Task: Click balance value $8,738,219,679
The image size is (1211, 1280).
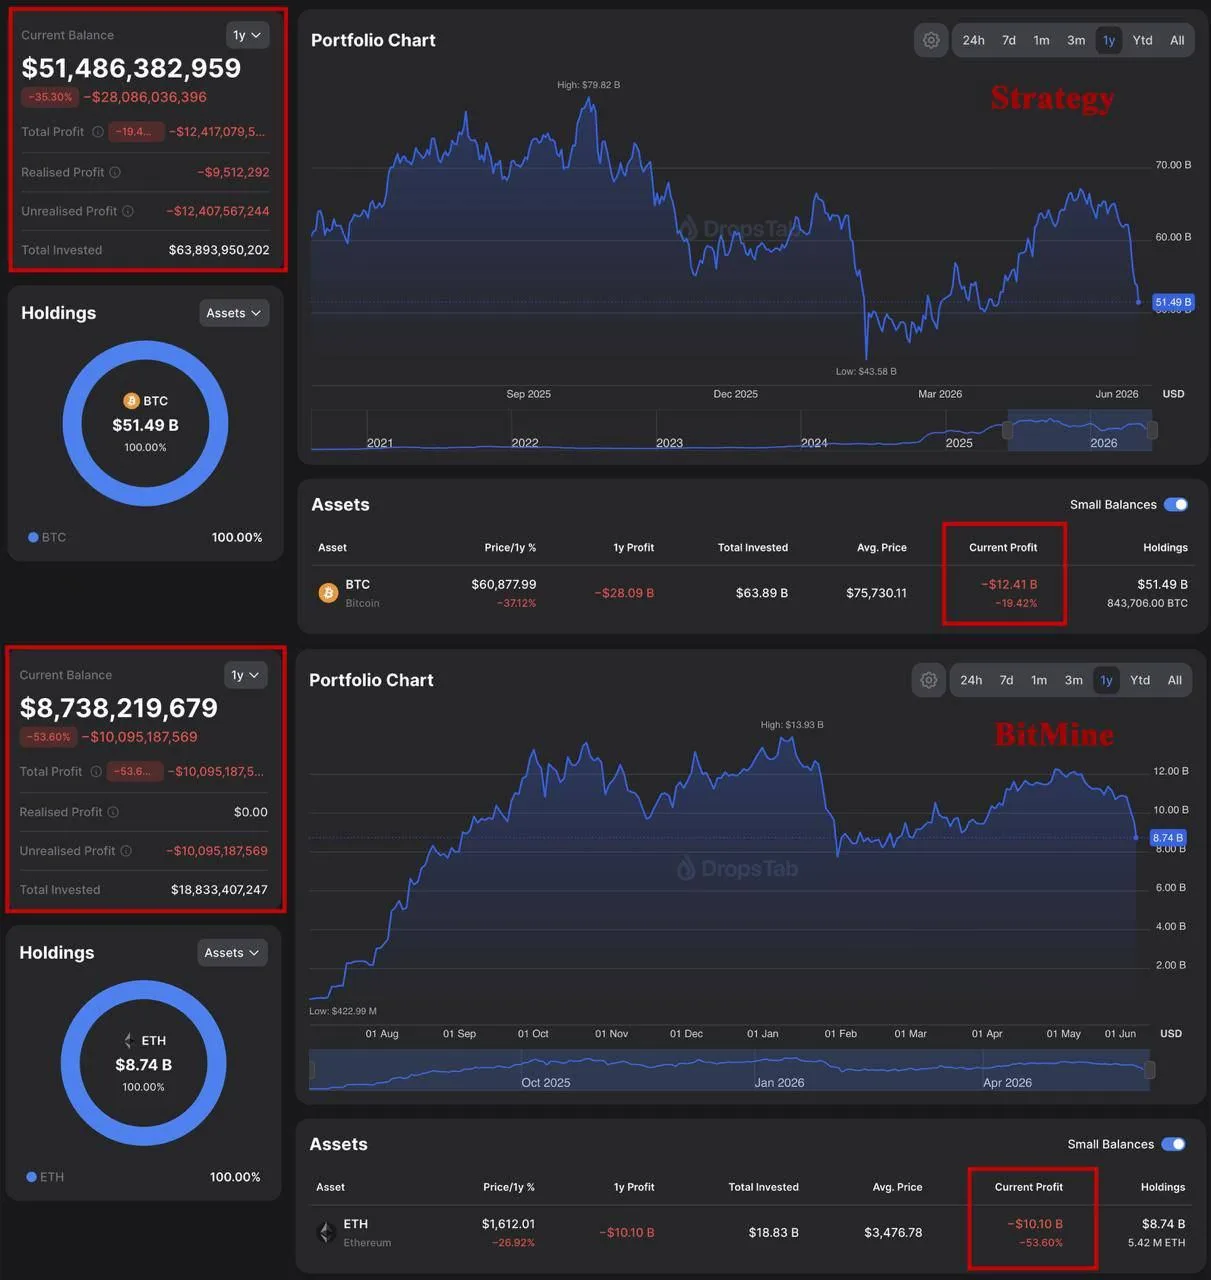Action: (x=119, y=708)
